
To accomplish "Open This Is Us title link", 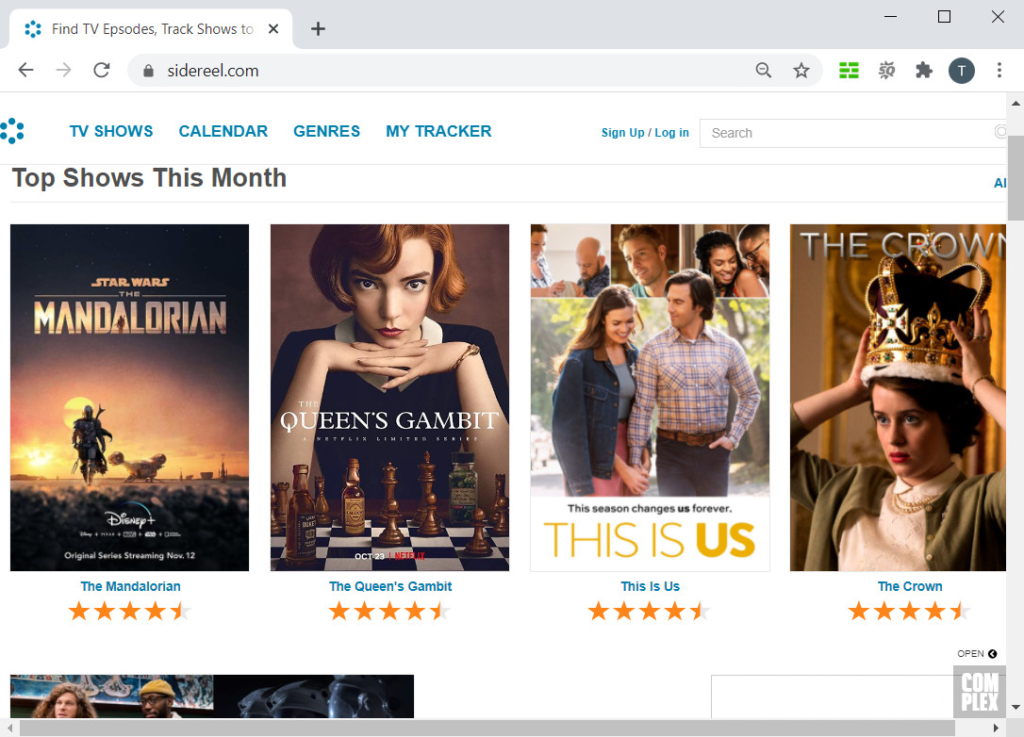I will 650,586.
